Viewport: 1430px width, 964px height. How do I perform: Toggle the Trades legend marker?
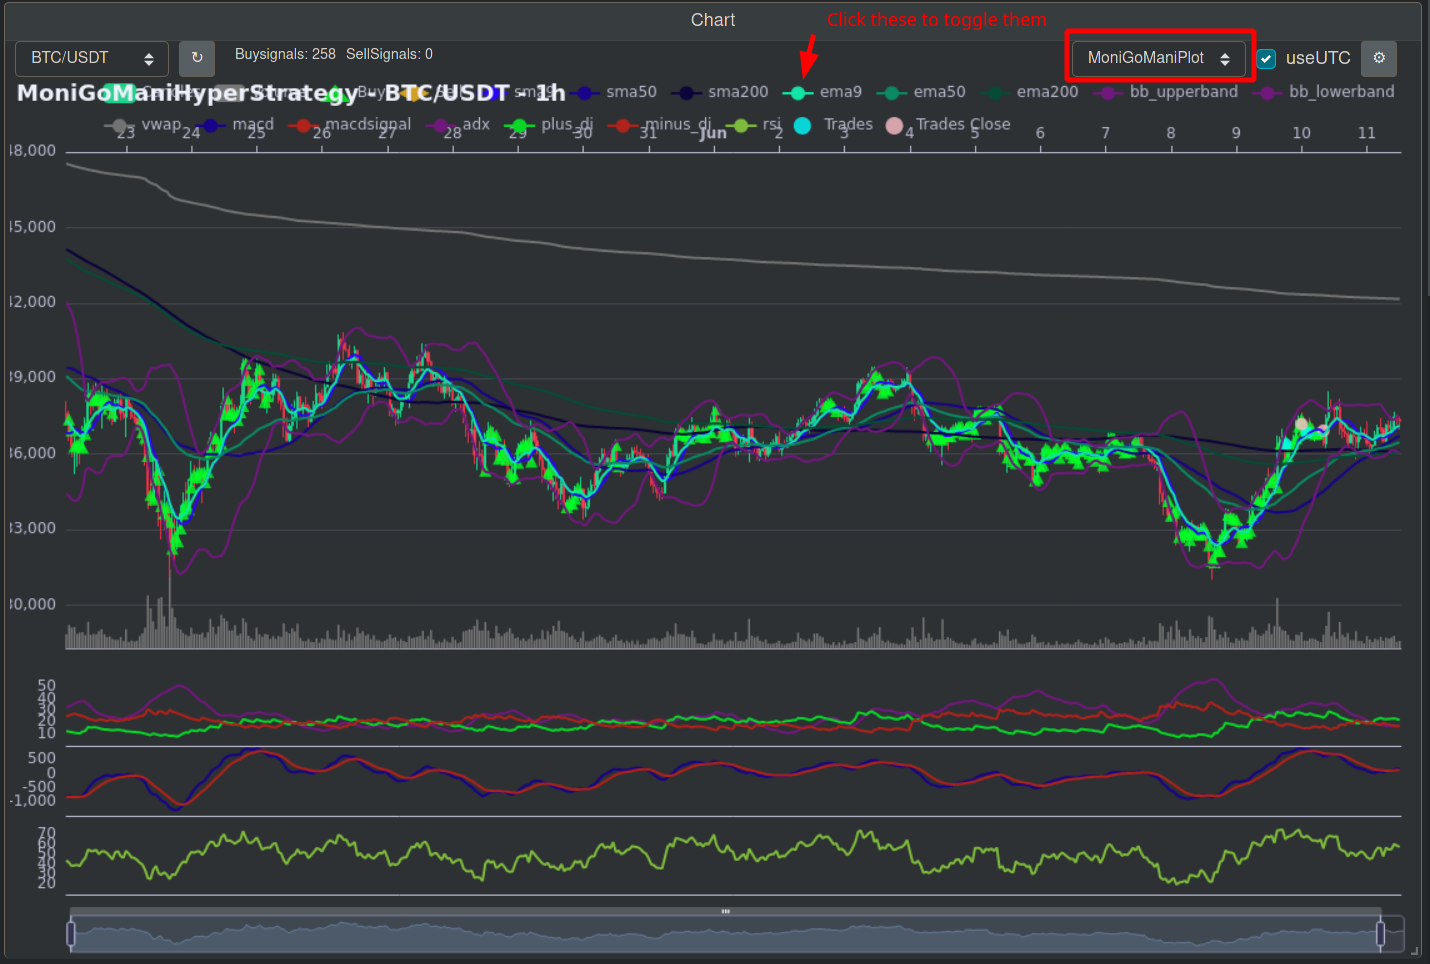833,125
